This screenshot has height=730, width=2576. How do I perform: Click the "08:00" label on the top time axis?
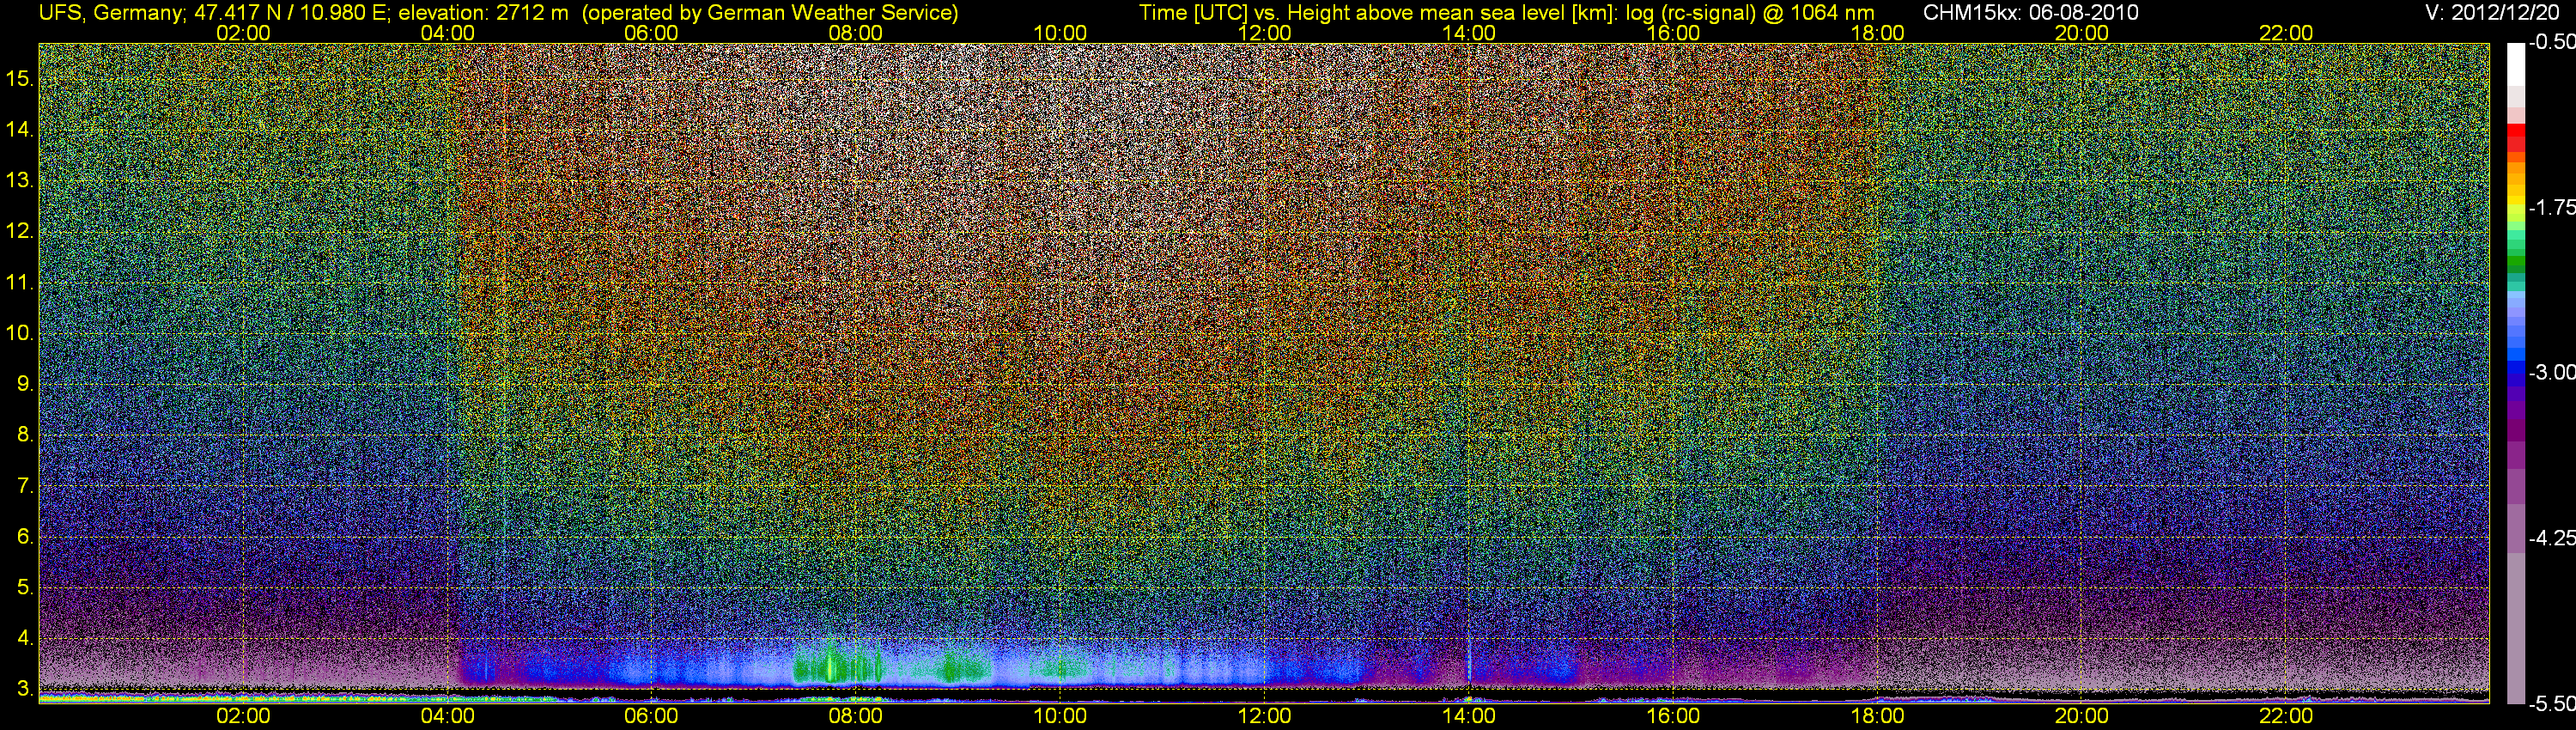856,33
